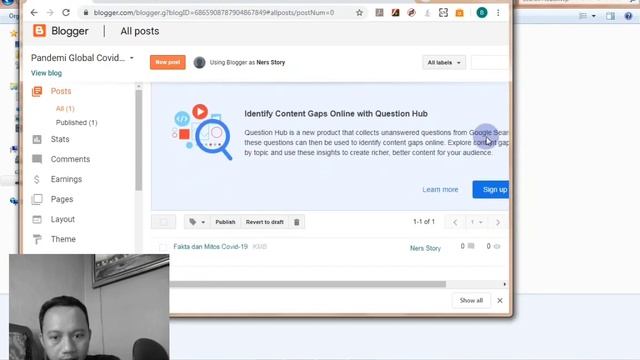This screenshot has height=360, width=640.
Task: Click the right arrow of horizontal scrollbar
Action: [505, 284]
